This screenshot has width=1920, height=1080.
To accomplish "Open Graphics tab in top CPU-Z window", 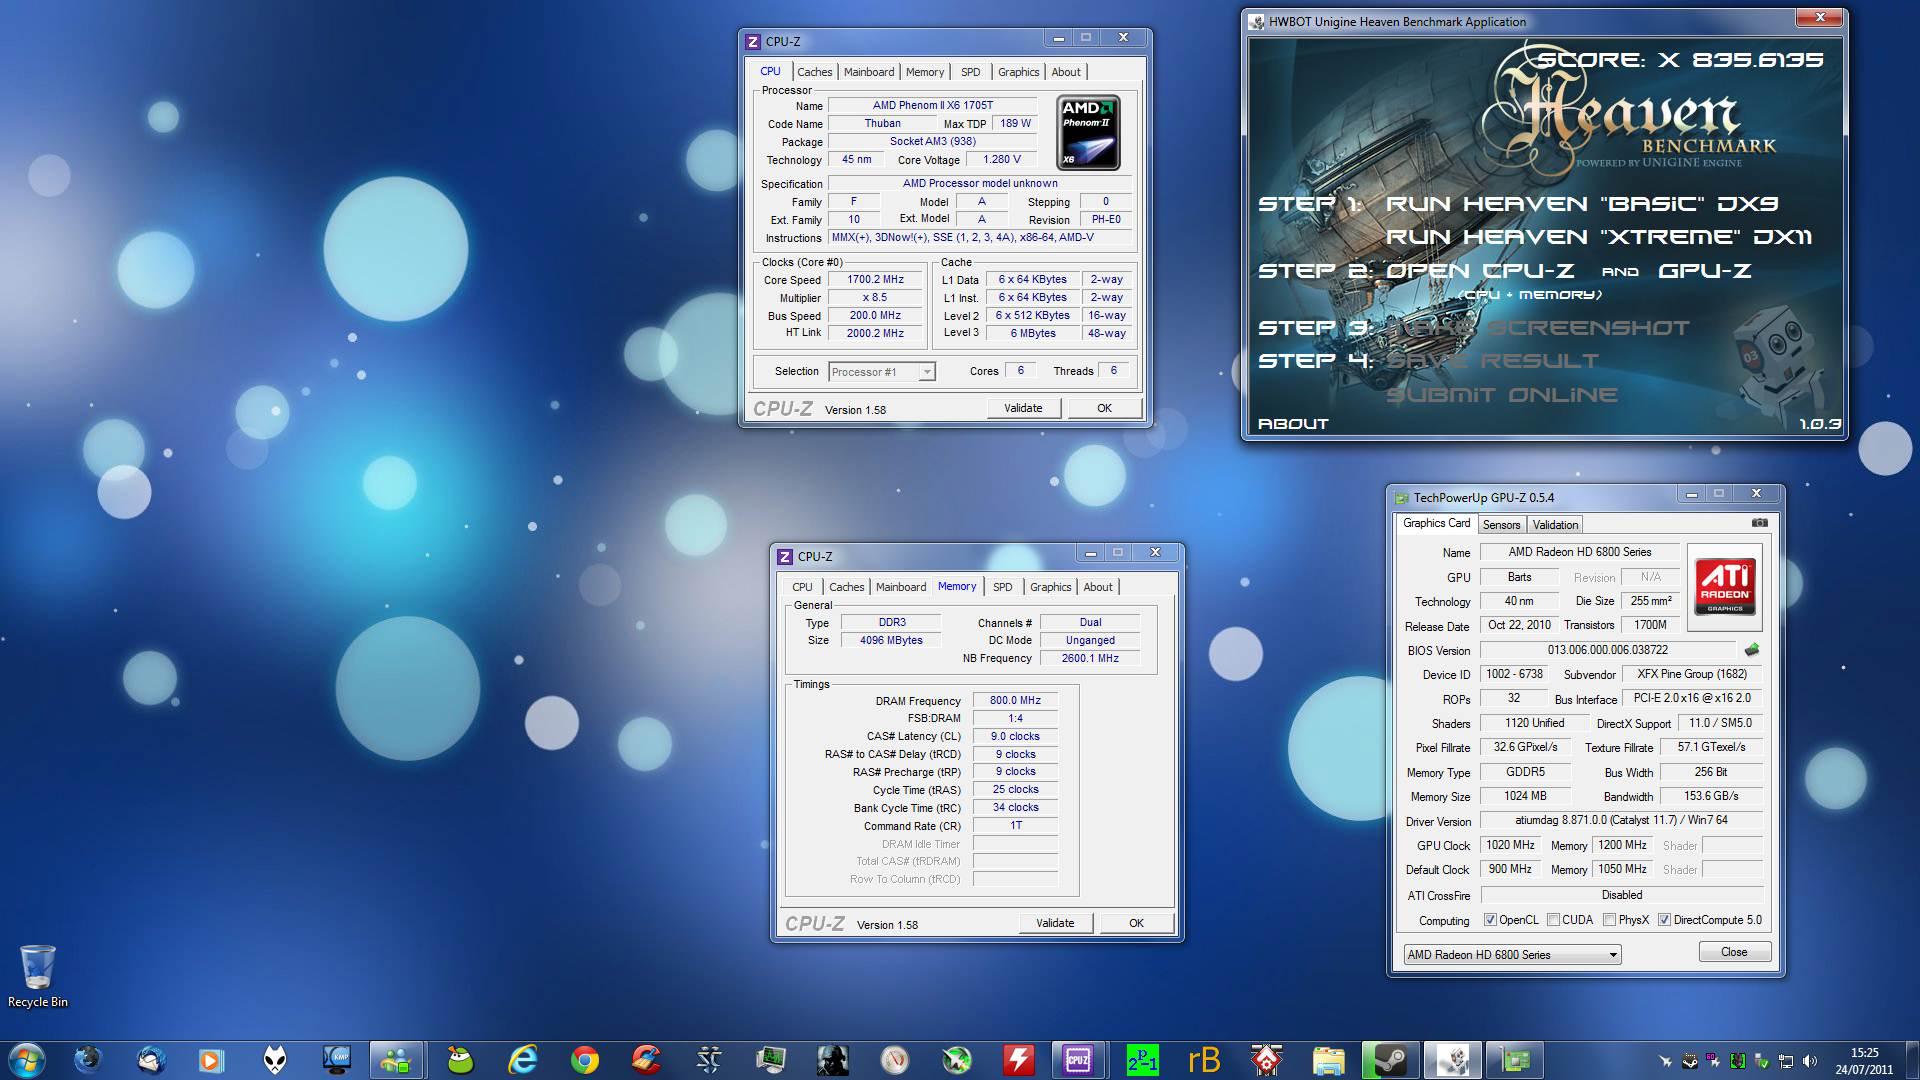I will point(1018,72).
